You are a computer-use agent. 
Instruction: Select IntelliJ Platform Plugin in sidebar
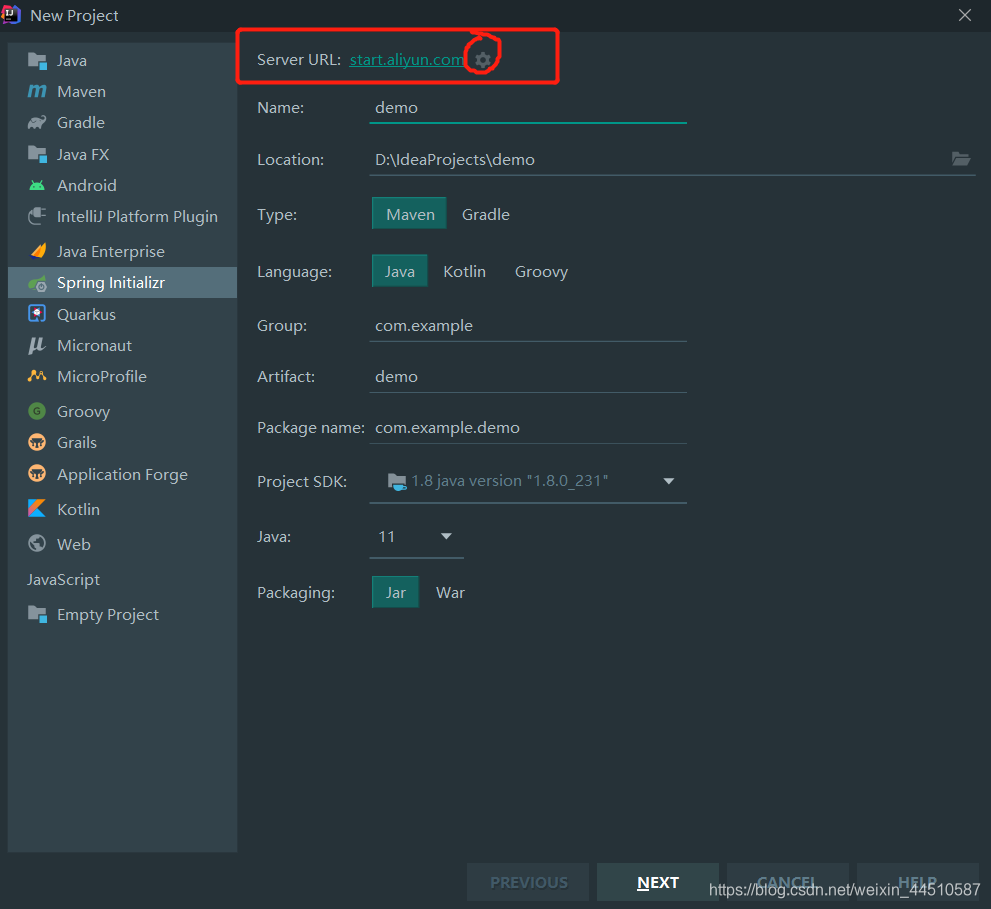coord(122,216)
